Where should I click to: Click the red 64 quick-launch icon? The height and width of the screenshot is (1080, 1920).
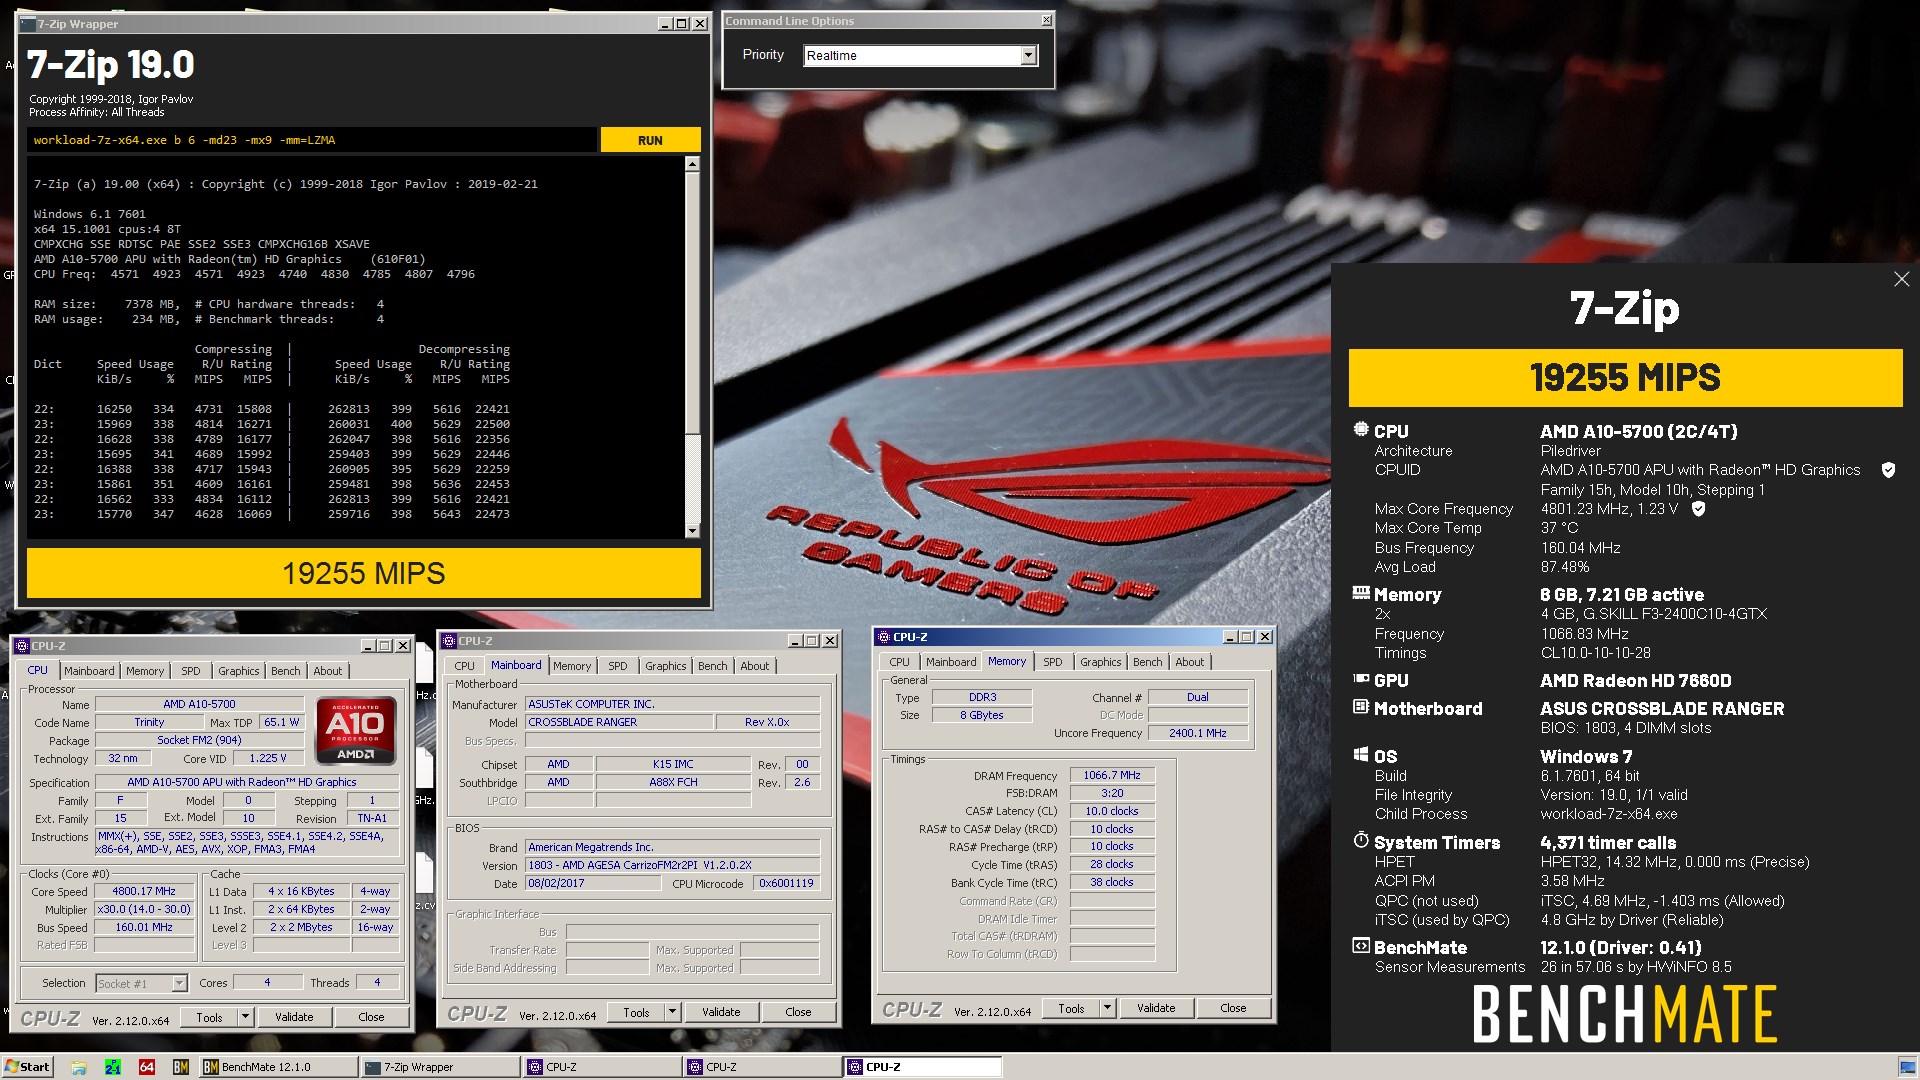(x=147, y=1067)
